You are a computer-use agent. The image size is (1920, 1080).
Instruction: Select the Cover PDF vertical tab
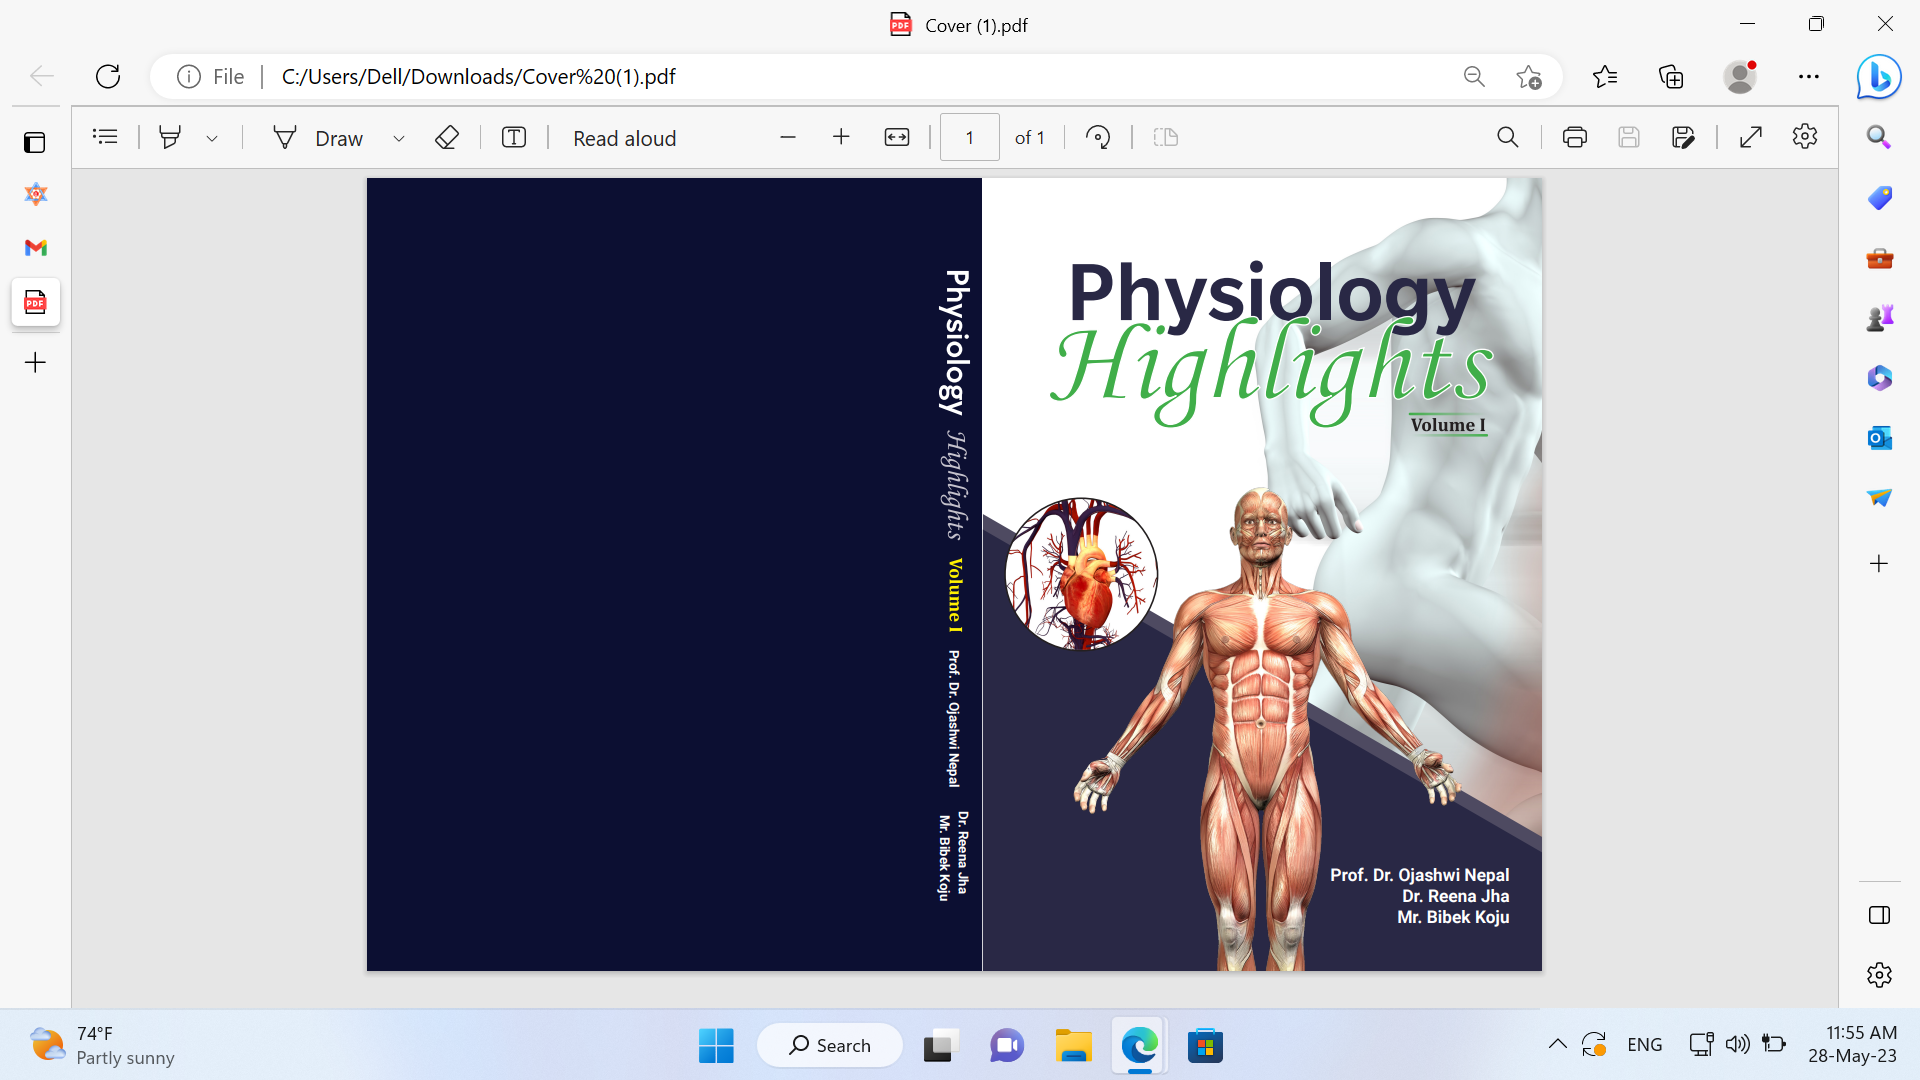click(36, 302)
